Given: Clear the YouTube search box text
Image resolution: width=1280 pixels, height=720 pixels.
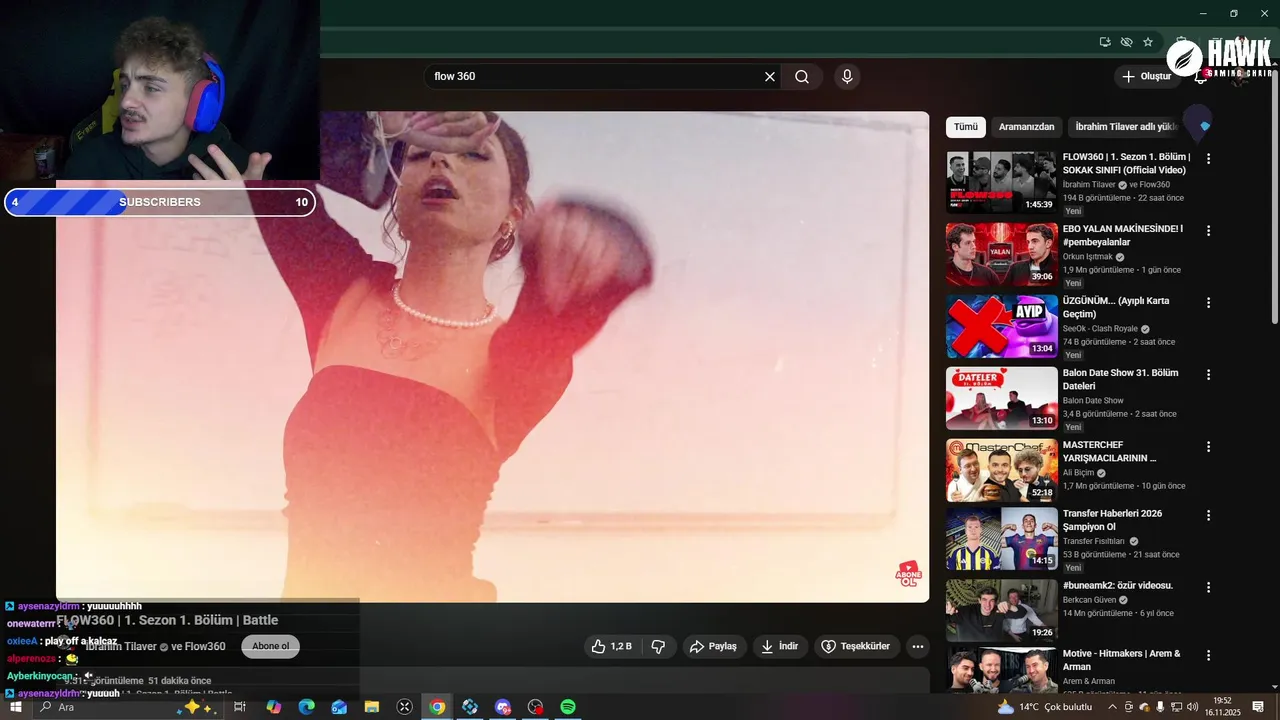Looking at the screenshot, I should click(770, 77).
